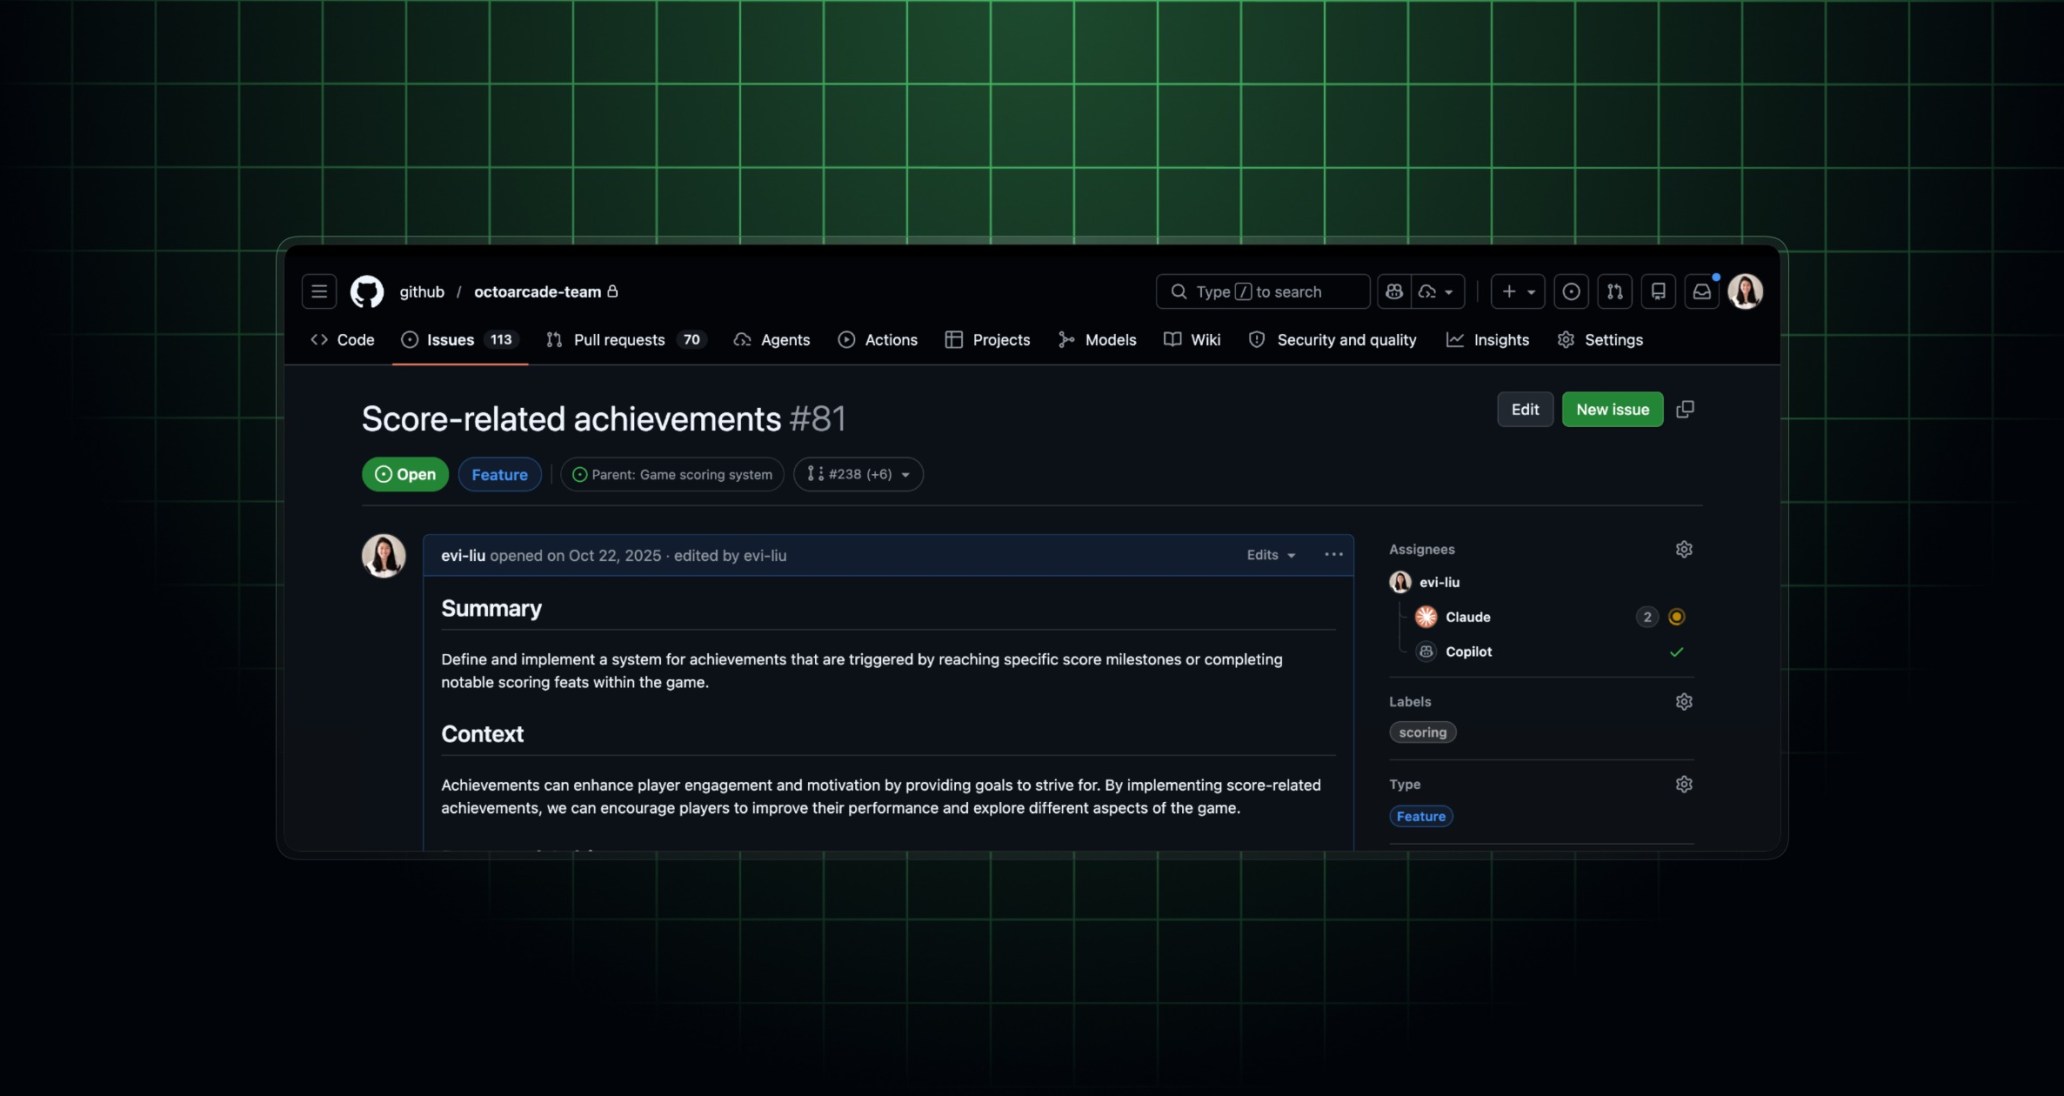
Task: Click the Actions play icon
Action: pos(846,339)
